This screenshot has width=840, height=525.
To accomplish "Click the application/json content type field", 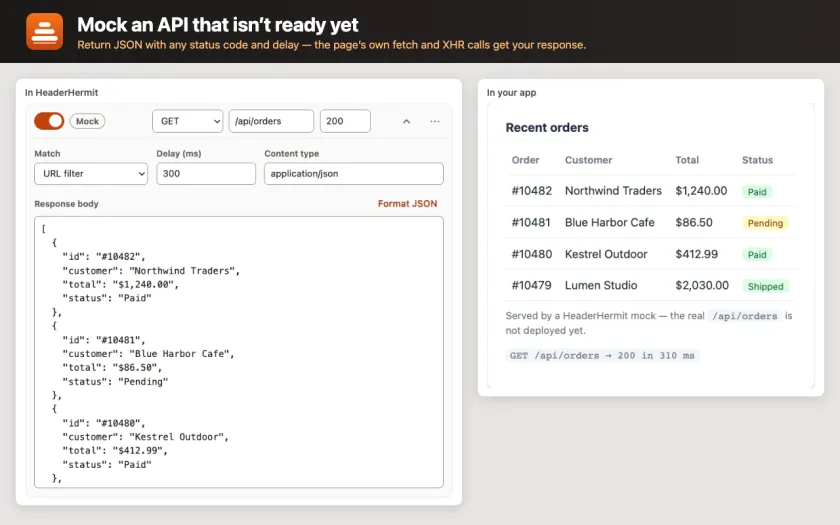I will click(x=354, y=174).
